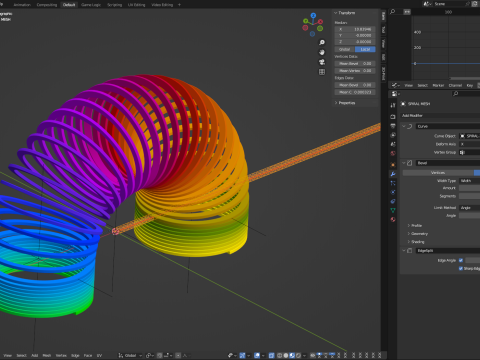Open the World properties tab icon

pyautogui.click(x=393, y=153)
